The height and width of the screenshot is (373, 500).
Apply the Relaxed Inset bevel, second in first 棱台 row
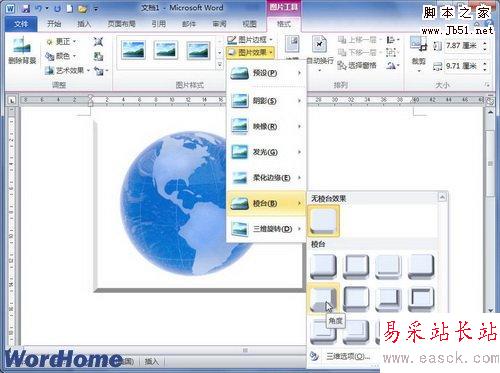pos(356,266)
